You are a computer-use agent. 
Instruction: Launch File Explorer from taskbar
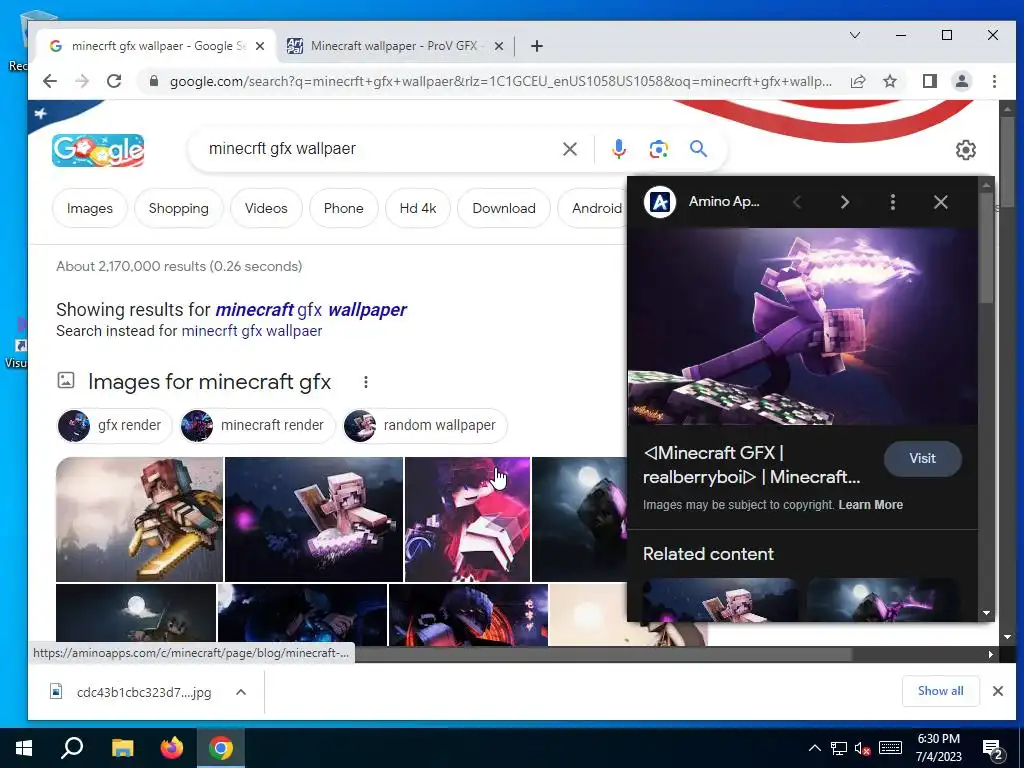coord(122,748)
